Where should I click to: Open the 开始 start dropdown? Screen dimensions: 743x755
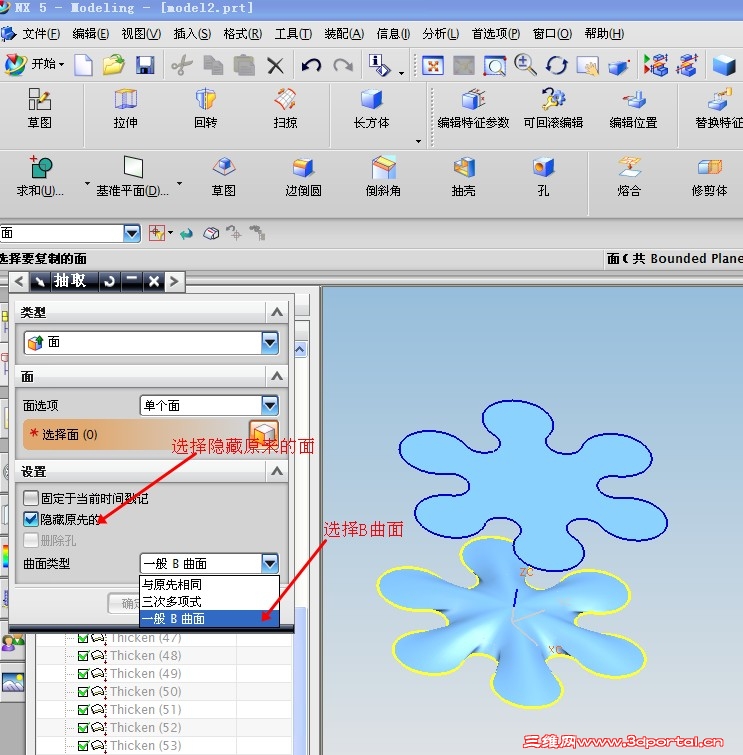pos(35,64)
